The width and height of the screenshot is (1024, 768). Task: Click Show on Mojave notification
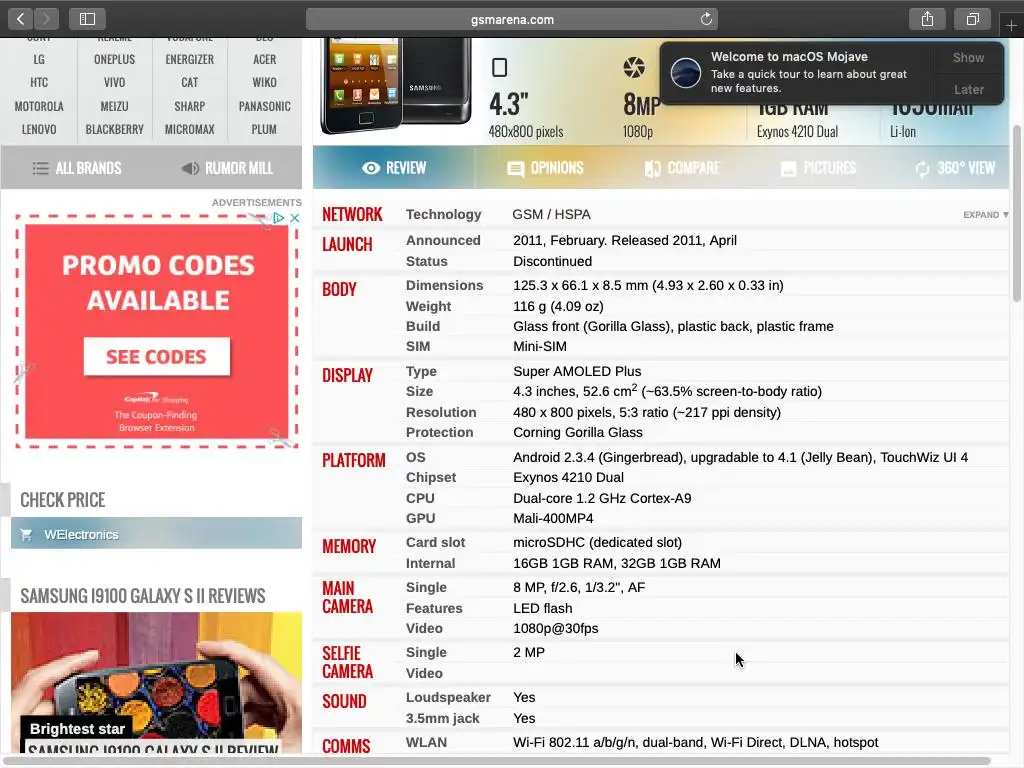tap(968, 57)
